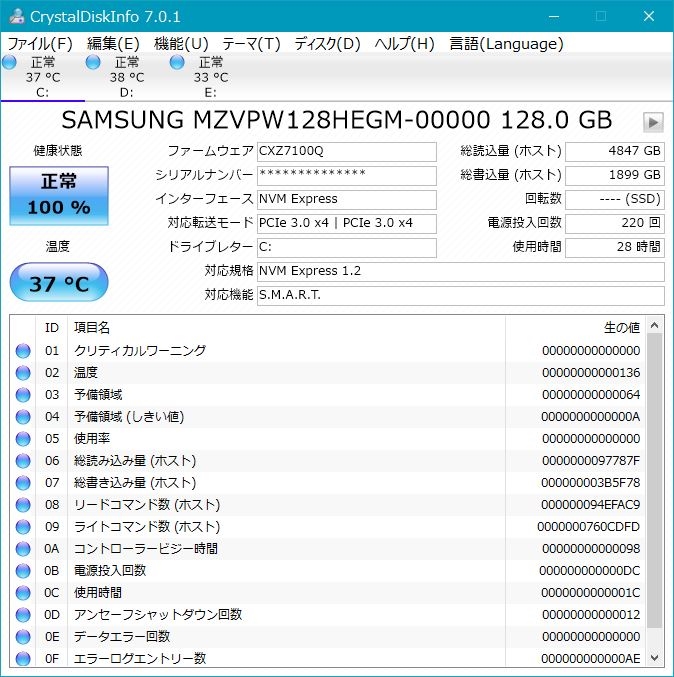Click status icon of ID 01 クリティカルワーニング
This screenshot has height=677, width=674.
pyautogui.click(x=23, y=351)
